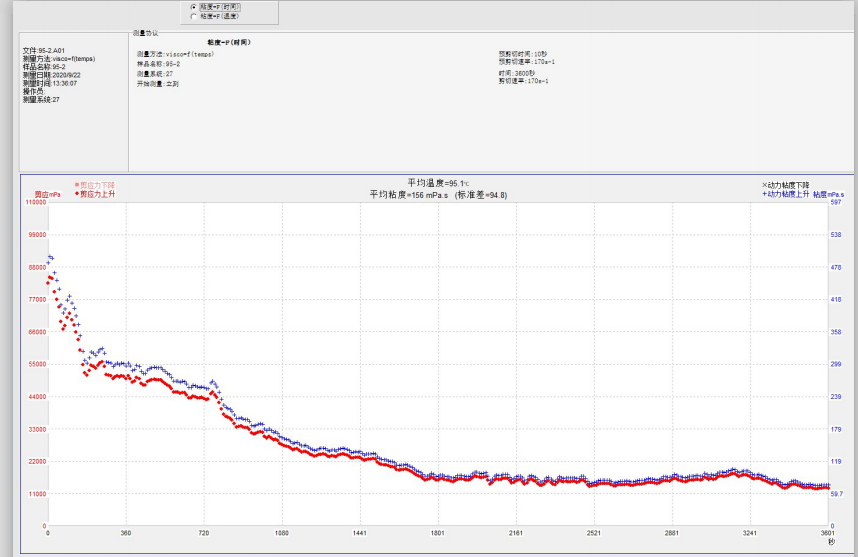Click the 剪应mPa left axis label
Viewport: 858px width, 557px height.
(48, 194)
